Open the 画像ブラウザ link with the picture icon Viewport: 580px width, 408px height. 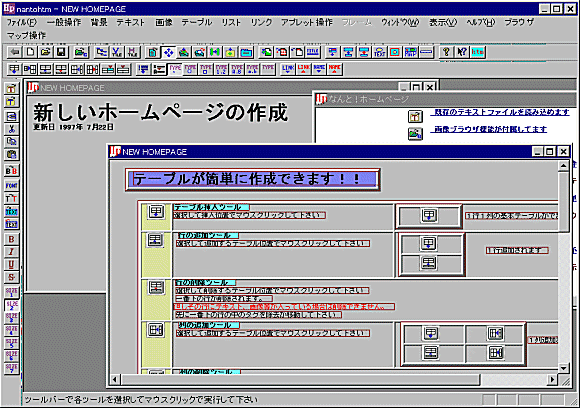(490, 129)
